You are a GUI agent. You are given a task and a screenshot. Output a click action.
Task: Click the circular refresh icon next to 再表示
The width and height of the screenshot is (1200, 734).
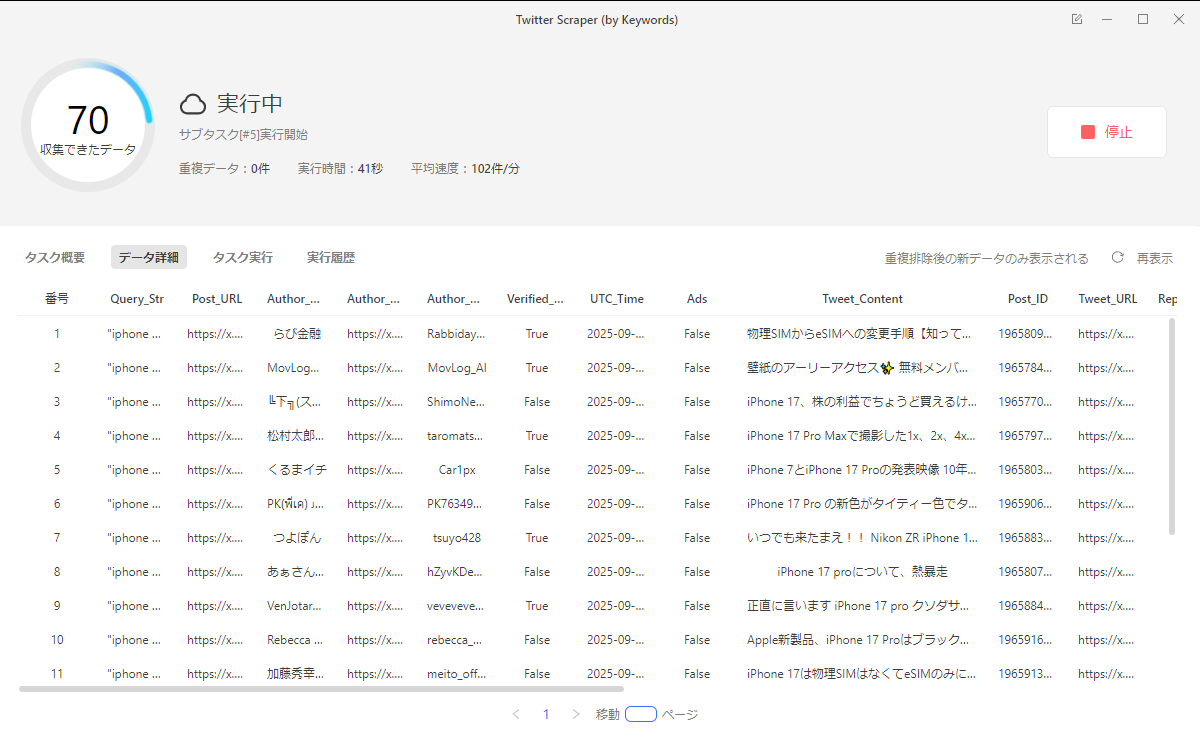pos(1117,257)
